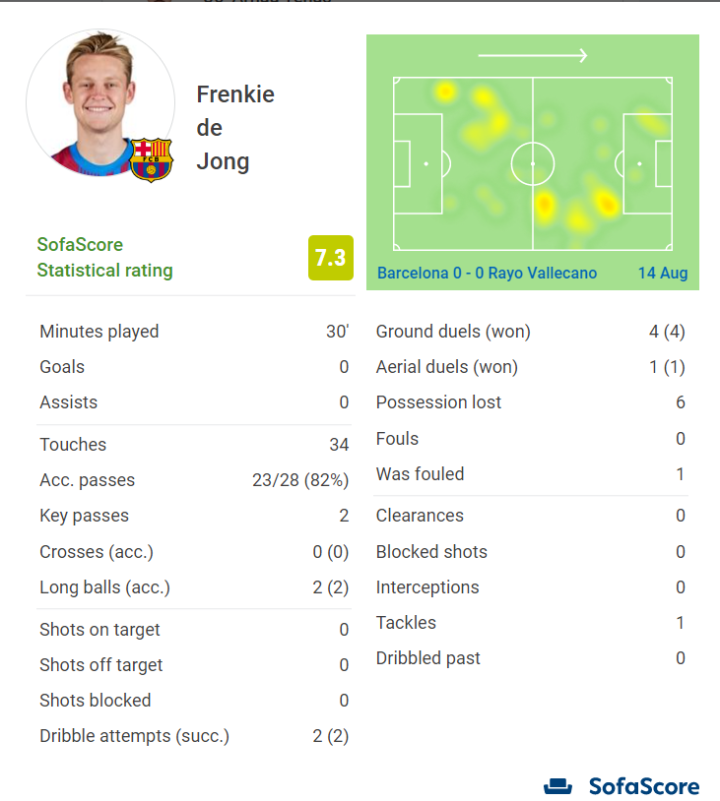720x801 pixels.
Task: Click the Touches stat value 34
Action: point(339,445)
